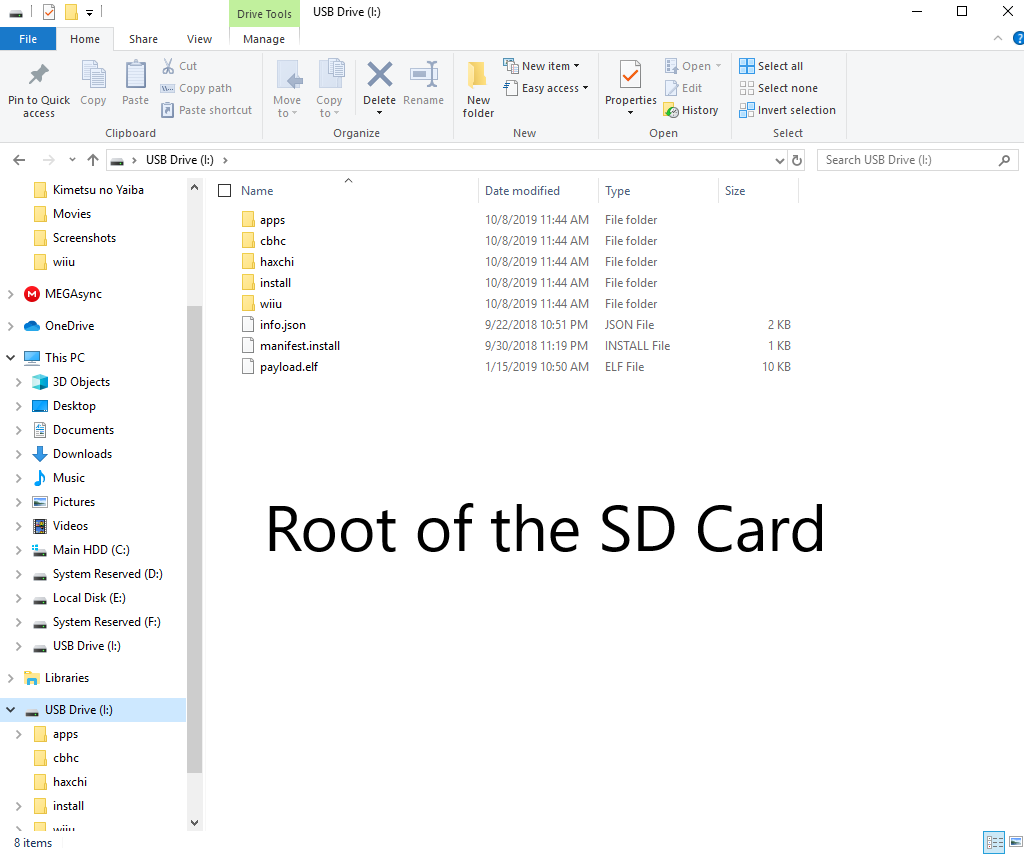
Task: Click the Cut scissors command
Action: click(x=180, y=66)
